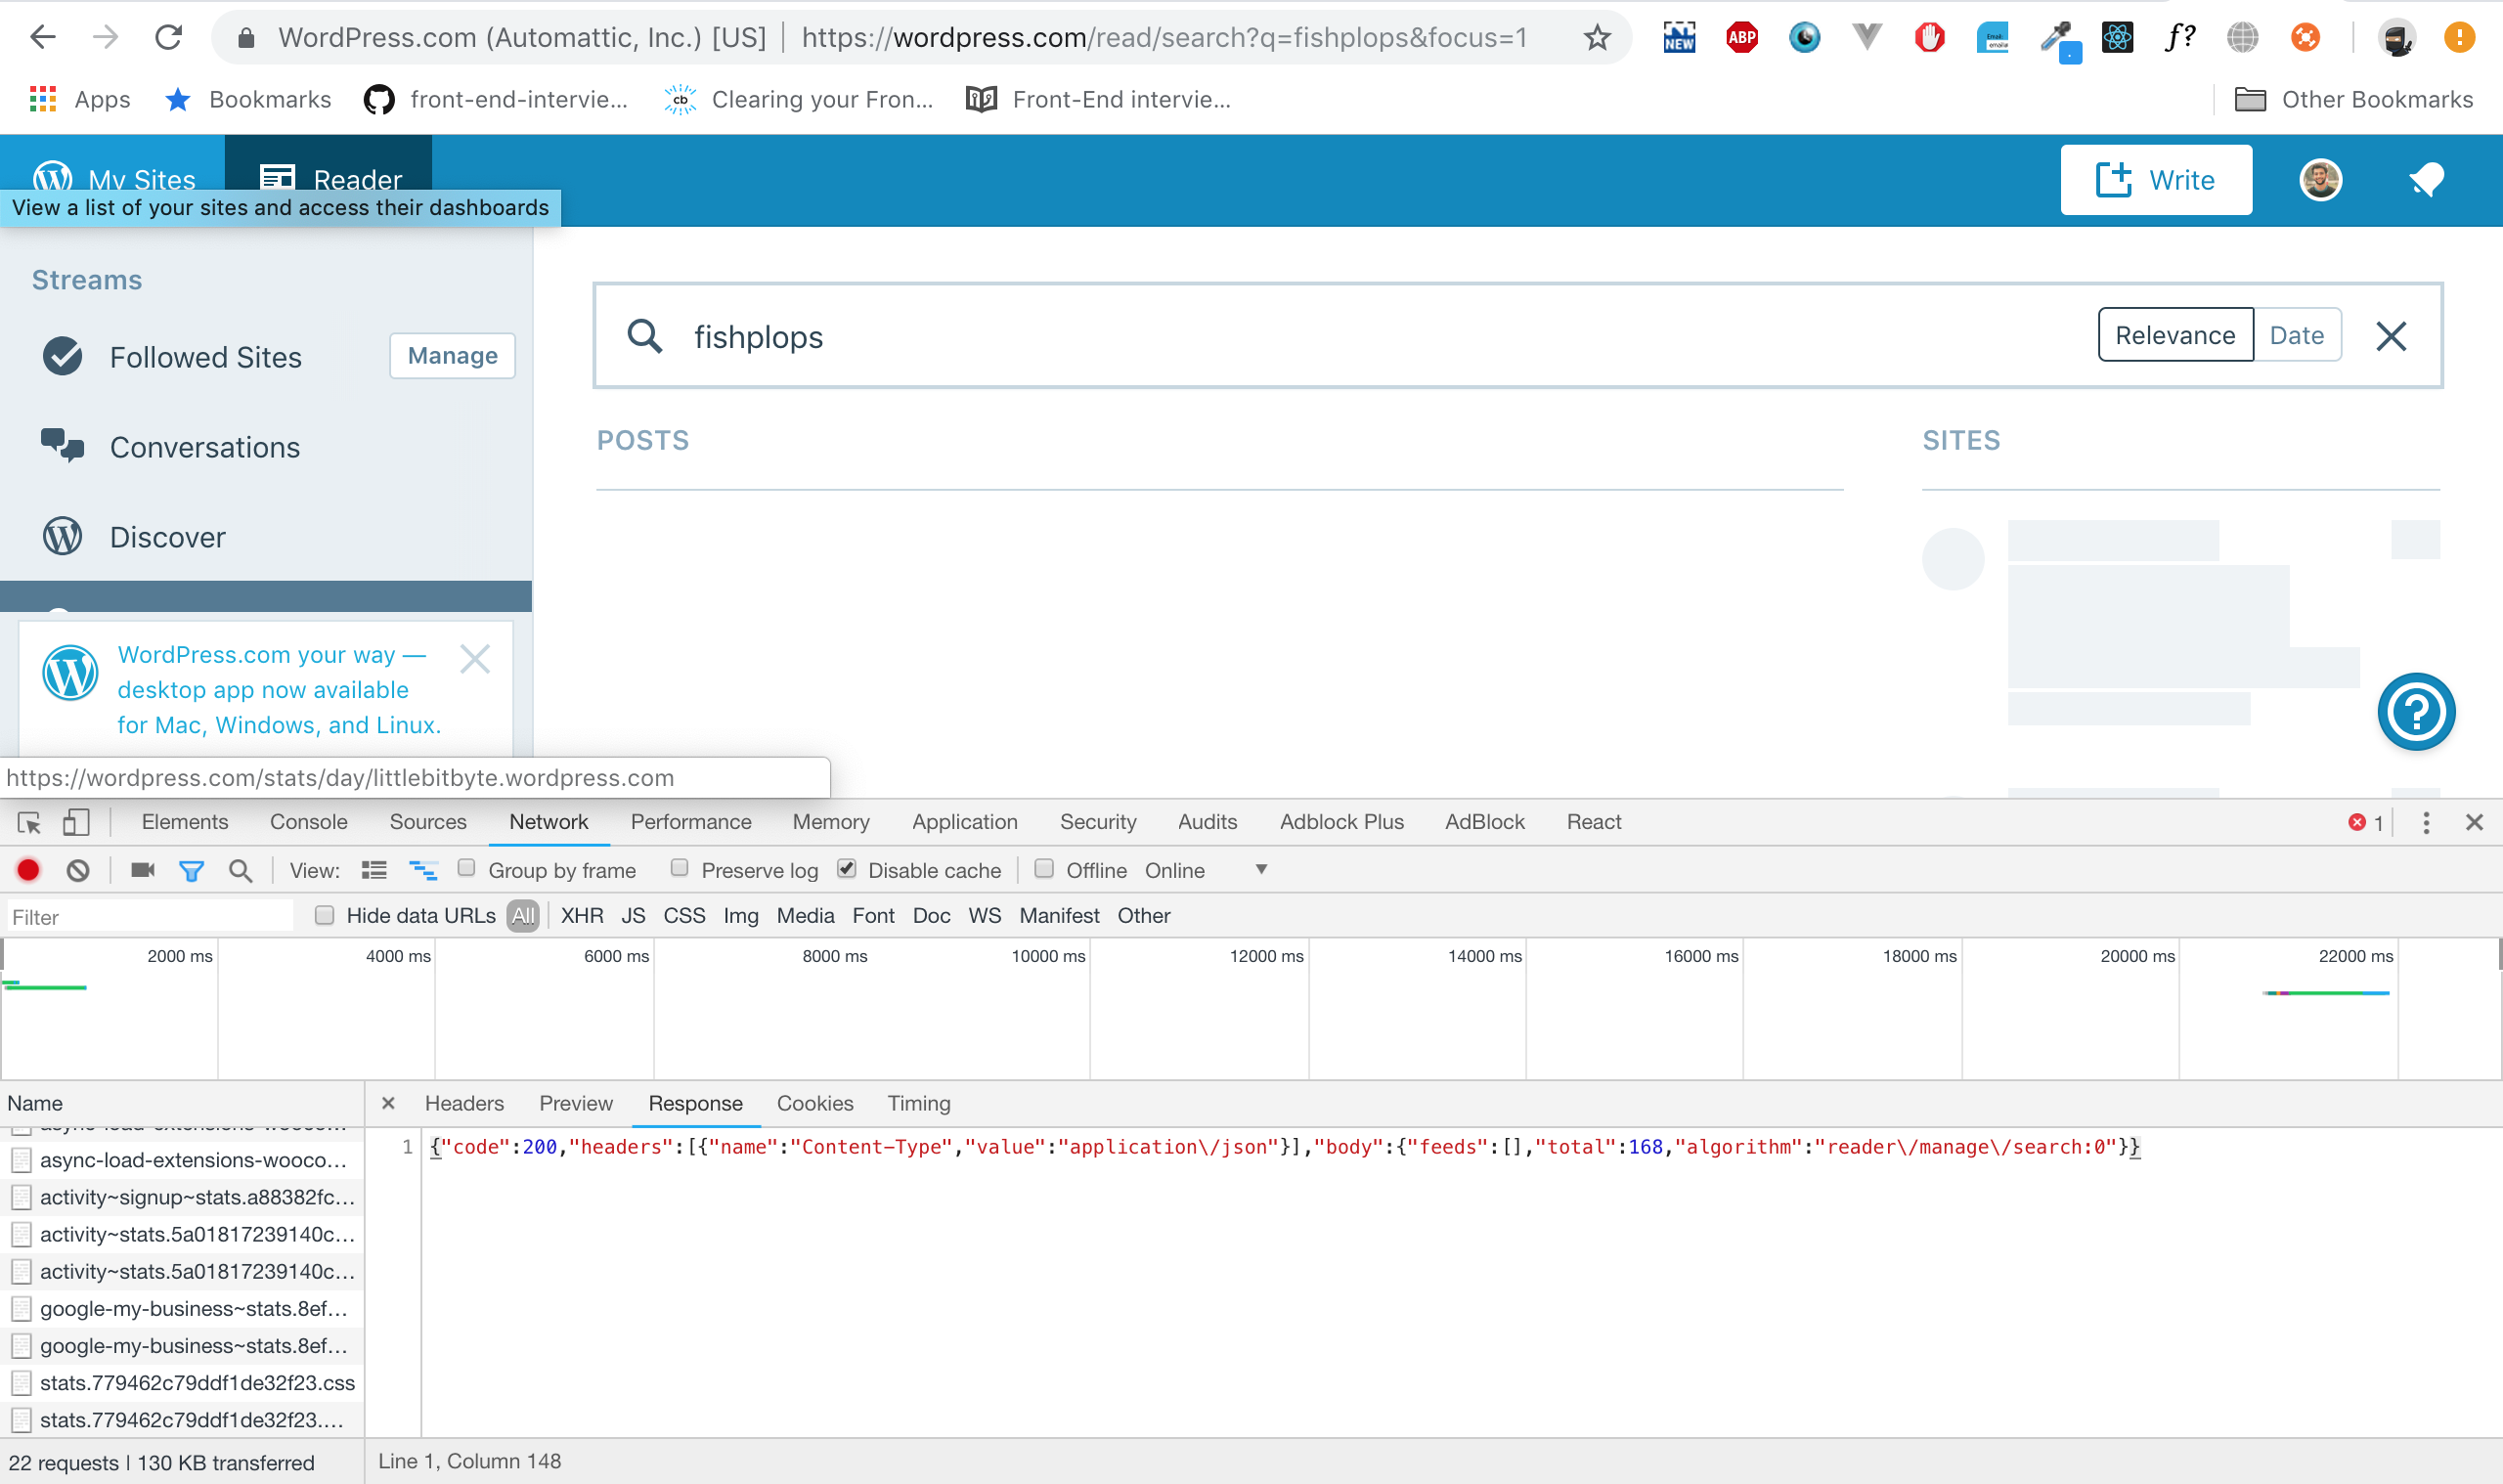This screenshot has width=2503, height=1484.
Task: Select stats.779462c79ddf1de32f23.css request
Action: [182, 1383]
